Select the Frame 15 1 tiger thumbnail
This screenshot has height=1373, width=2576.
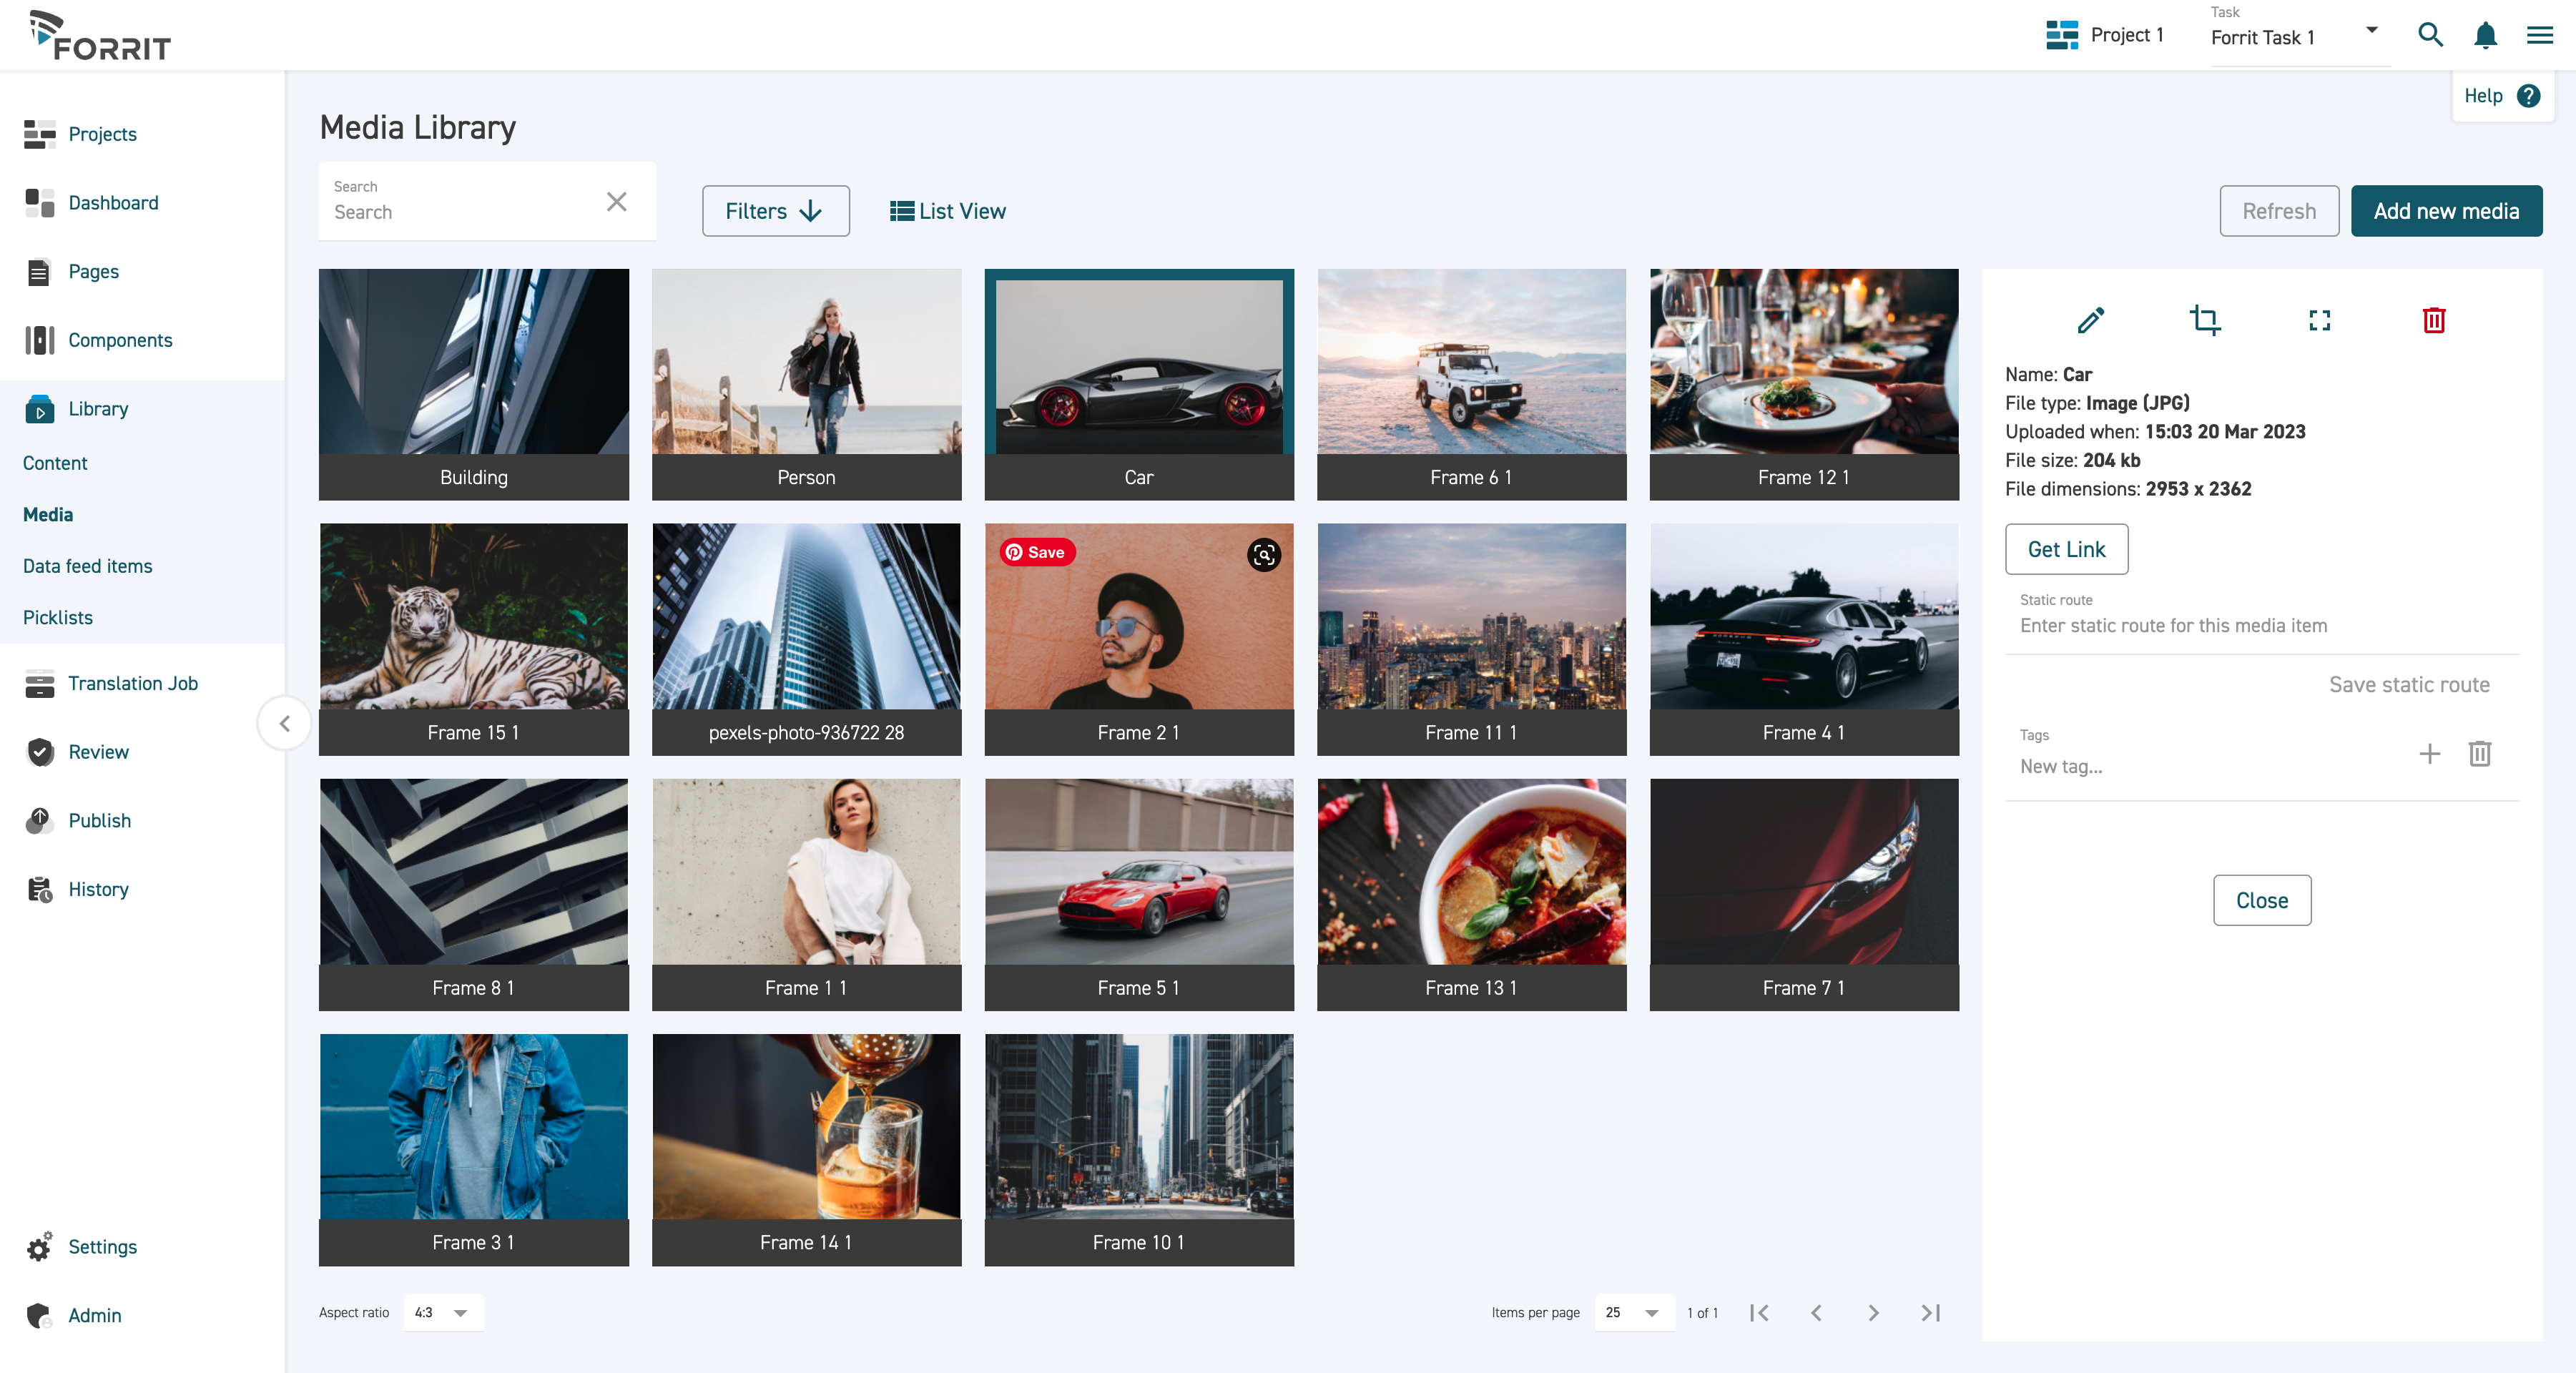pos(473,617)
